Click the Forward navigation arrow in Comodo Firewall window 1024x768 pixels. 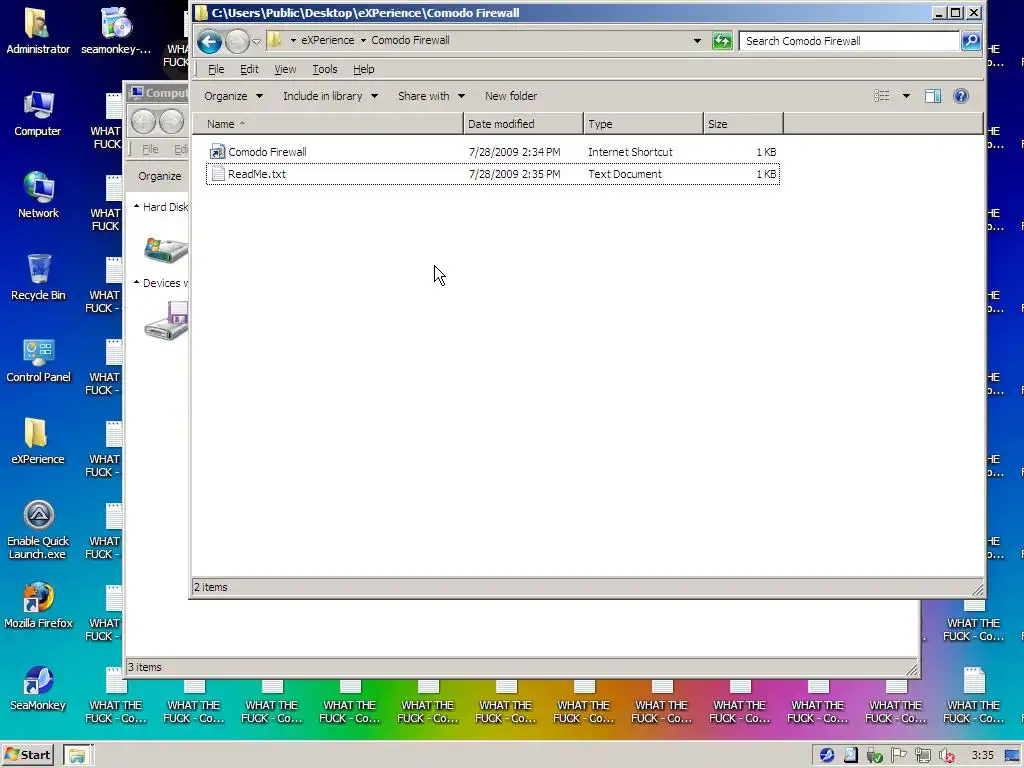coord(238,42)
